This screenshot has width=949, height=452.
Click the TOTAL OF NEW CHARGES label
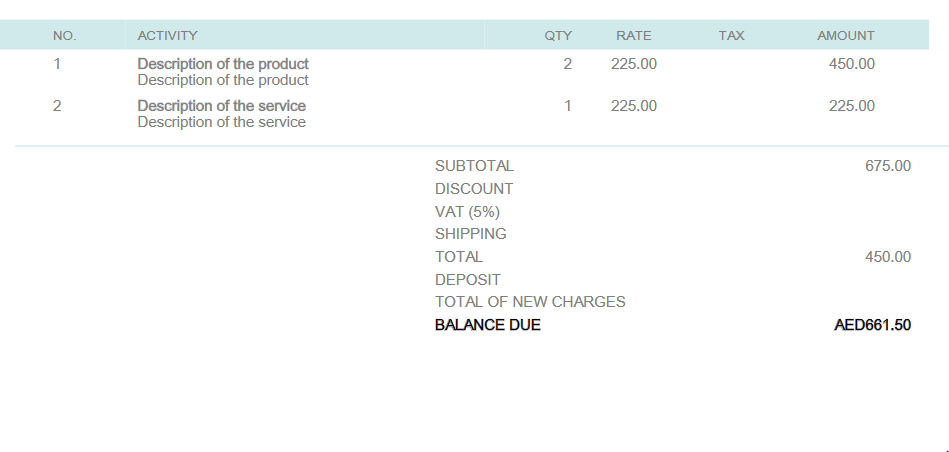tap(530, 302)
